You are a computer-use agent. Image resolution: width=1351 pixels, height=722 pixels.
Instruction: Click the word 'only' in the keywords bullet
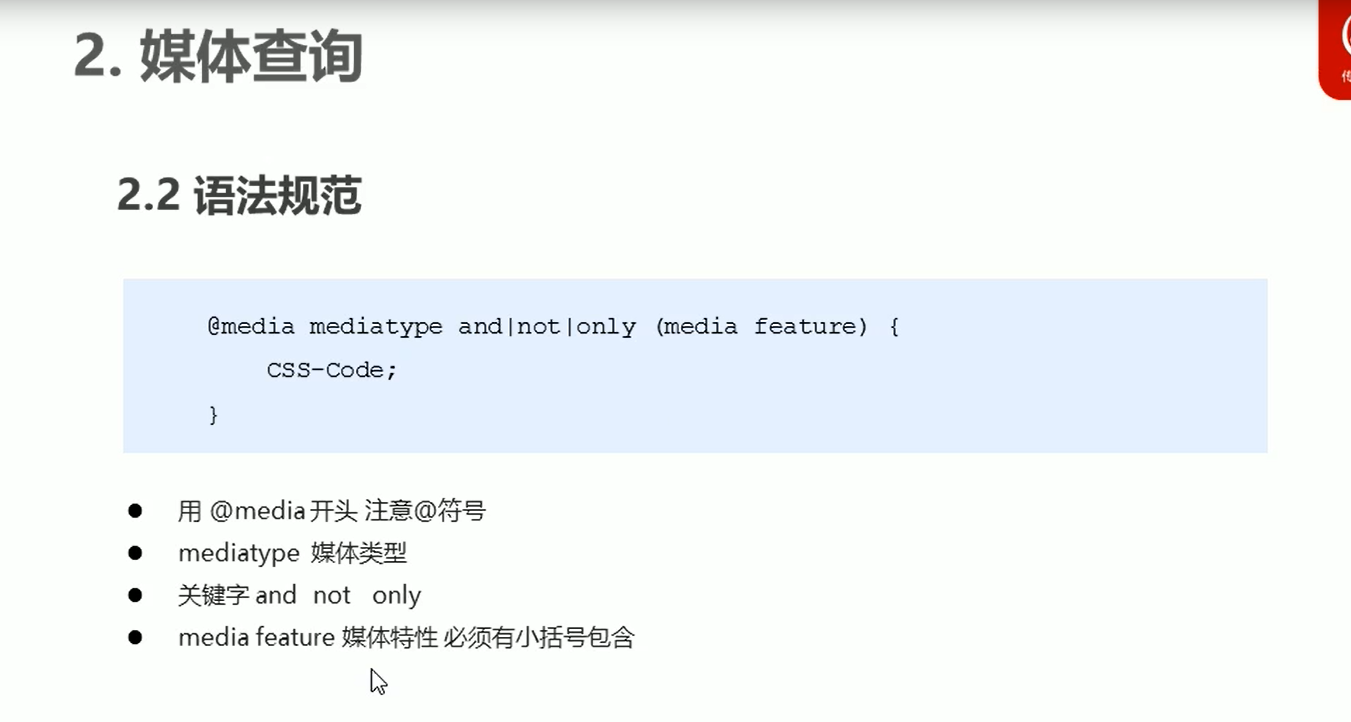pyautogui.click(x=396, y=596)
